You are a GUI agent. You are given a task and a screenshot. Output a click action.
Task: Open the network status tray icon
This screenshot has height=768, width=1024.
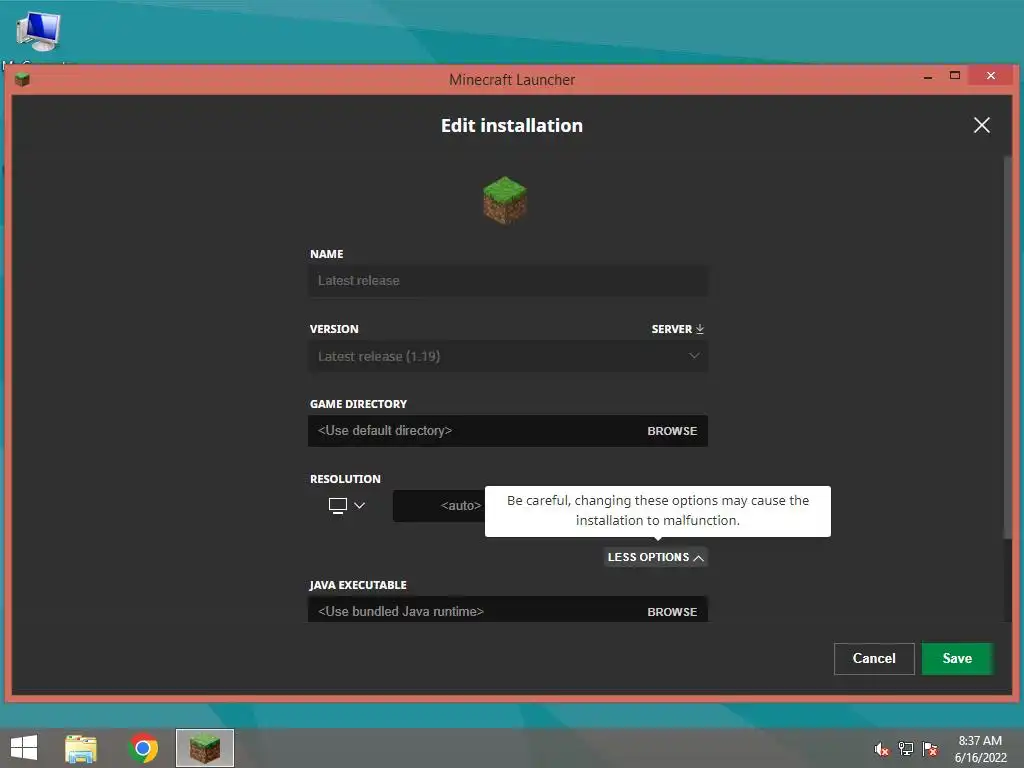click(x=906, y=749)
